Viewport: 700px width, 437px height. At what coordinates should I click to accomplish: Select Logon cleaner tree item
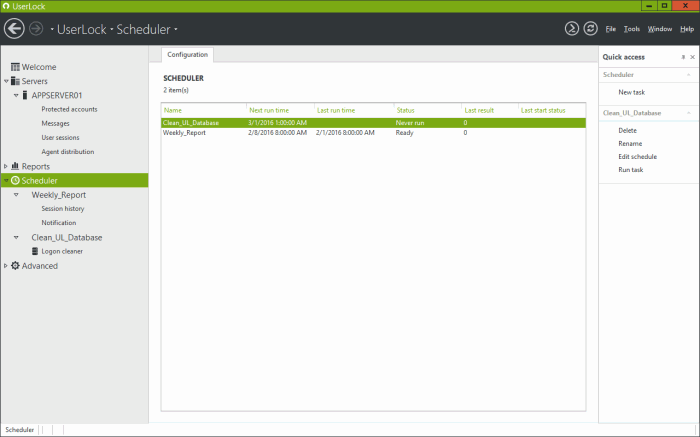(62, 251)
